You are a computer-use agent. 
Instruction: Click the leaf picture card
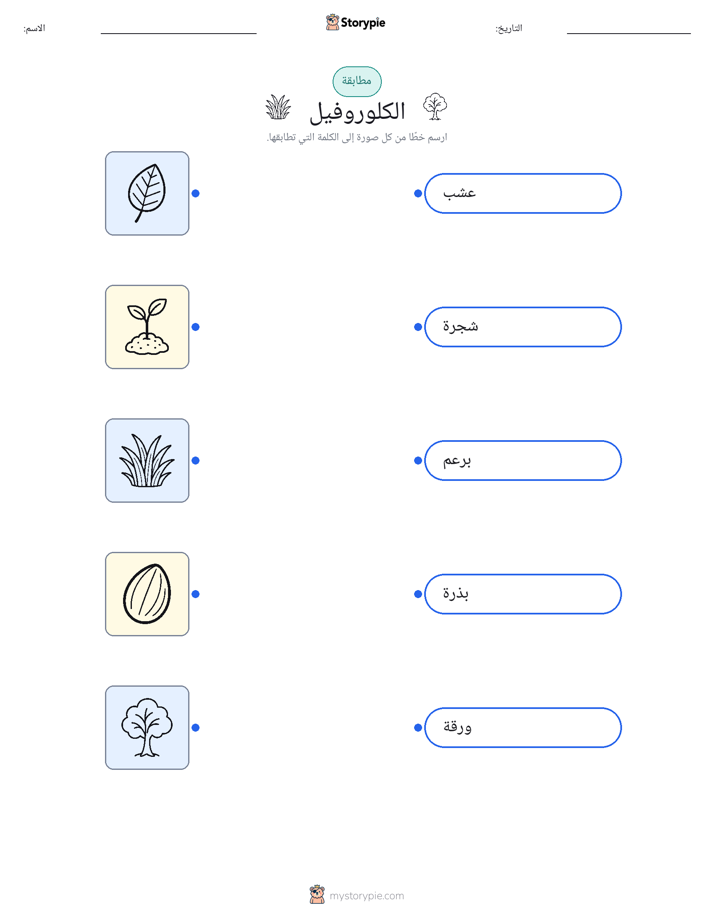coord(147,193)
